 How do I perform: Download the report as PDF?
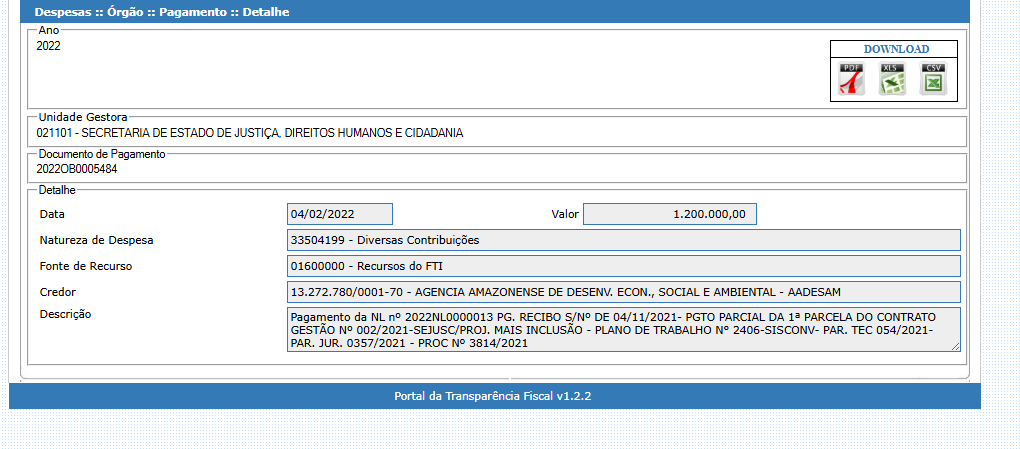pyautogui.click(x=852, y=79)
